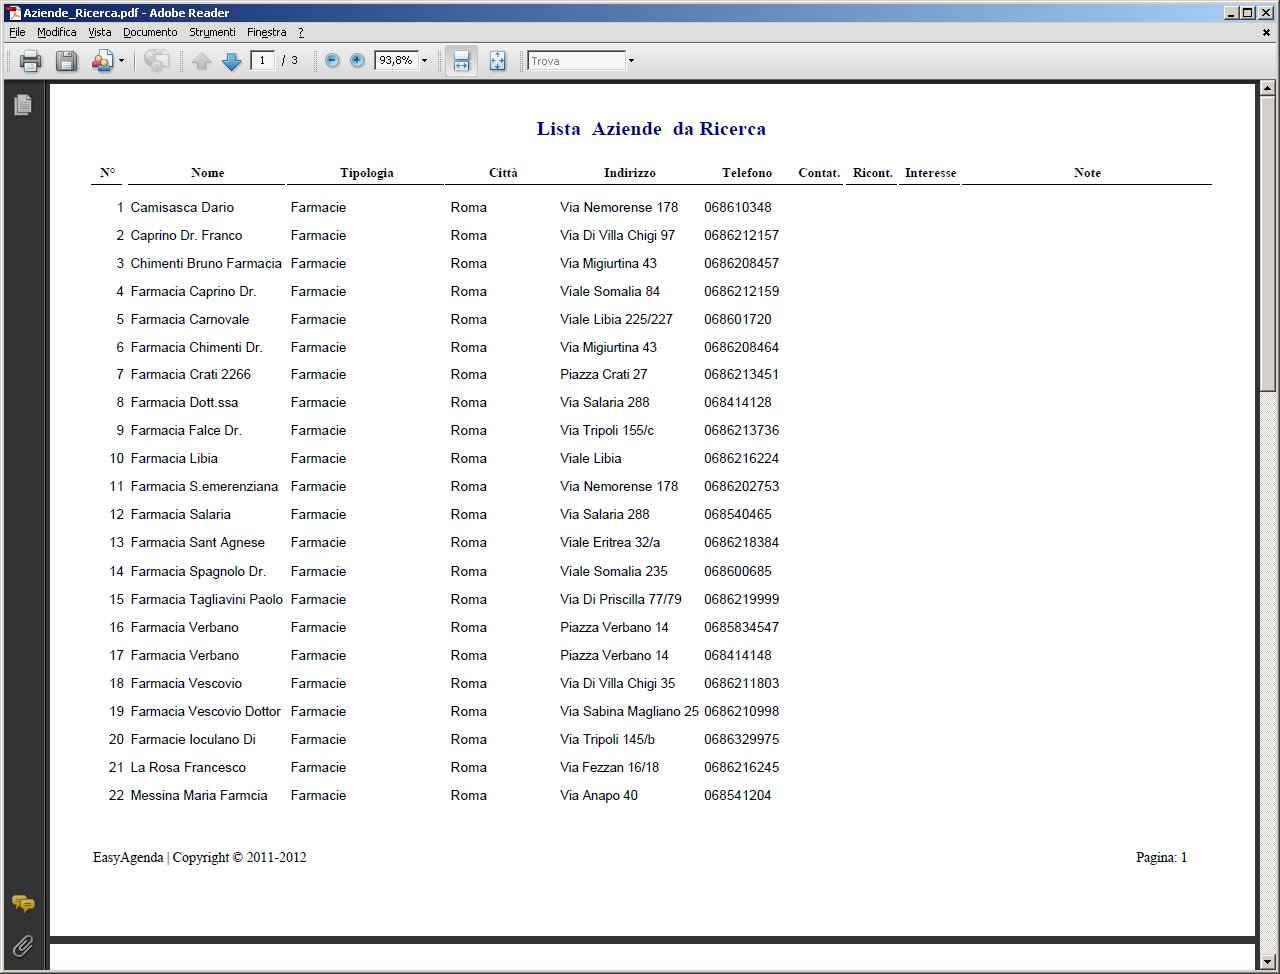Click 'Farmacia Crati 2266' entry
Viewport: 1280px width, 974px height.
tap(191, 375)
